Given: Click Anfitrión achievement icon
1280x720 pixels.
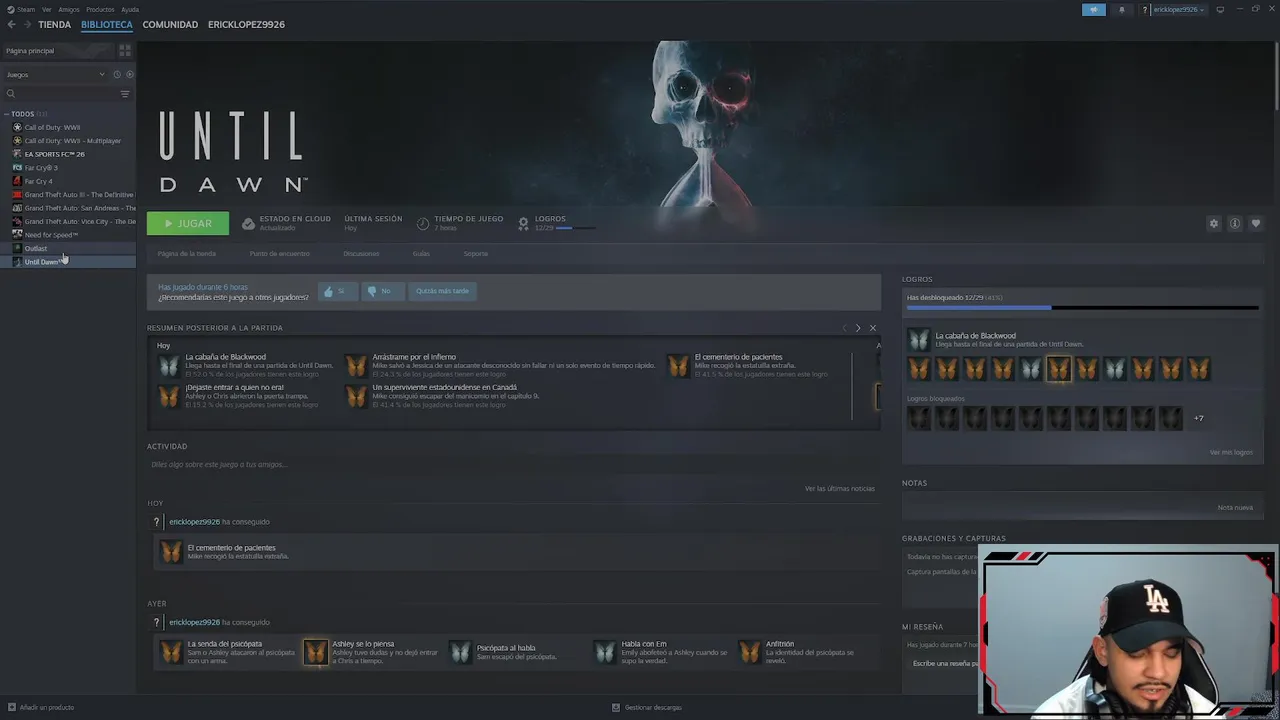Looking at the screenshot, I should tap(749, 652).
